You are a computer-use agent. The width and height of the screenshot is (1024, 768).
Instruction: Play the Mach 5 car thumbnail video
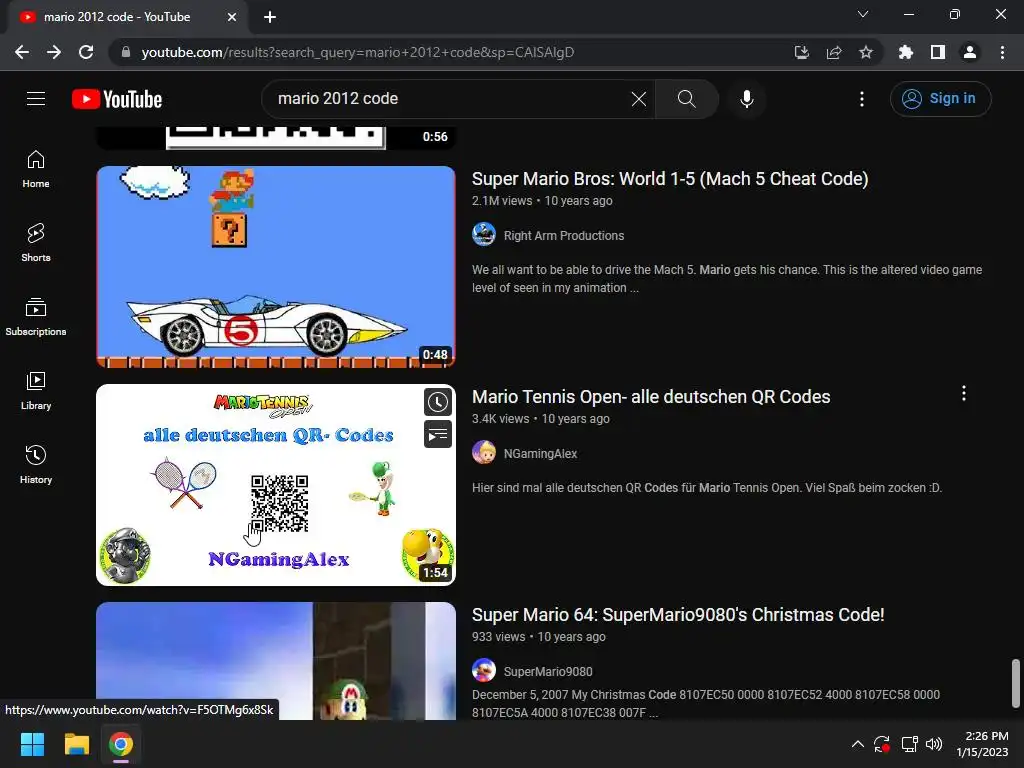[276, 266]
